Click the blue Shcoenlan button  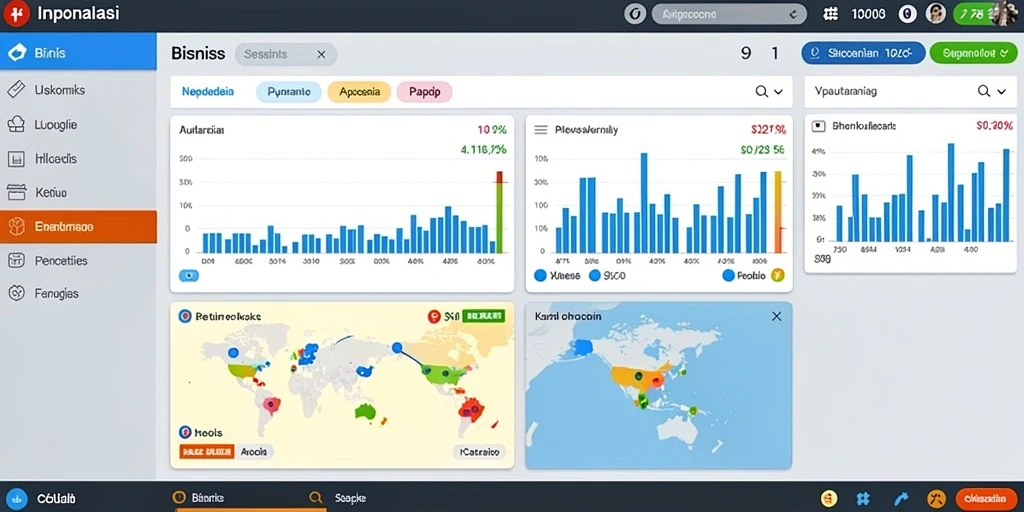(863, 53)
